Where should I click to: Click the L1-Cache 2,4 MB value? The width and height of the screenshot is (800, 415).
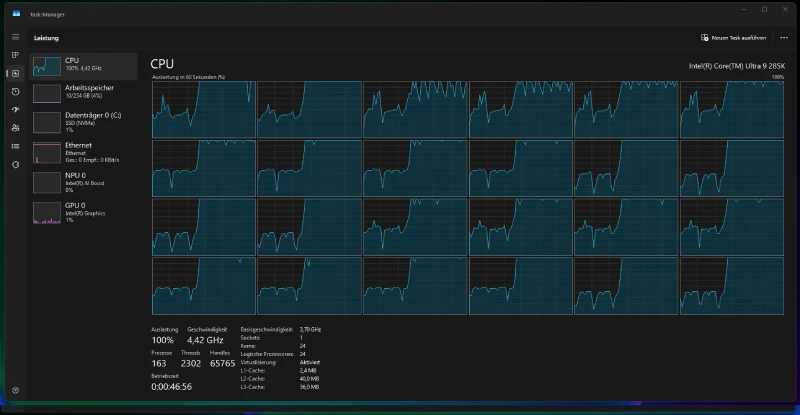pos(308,371)
